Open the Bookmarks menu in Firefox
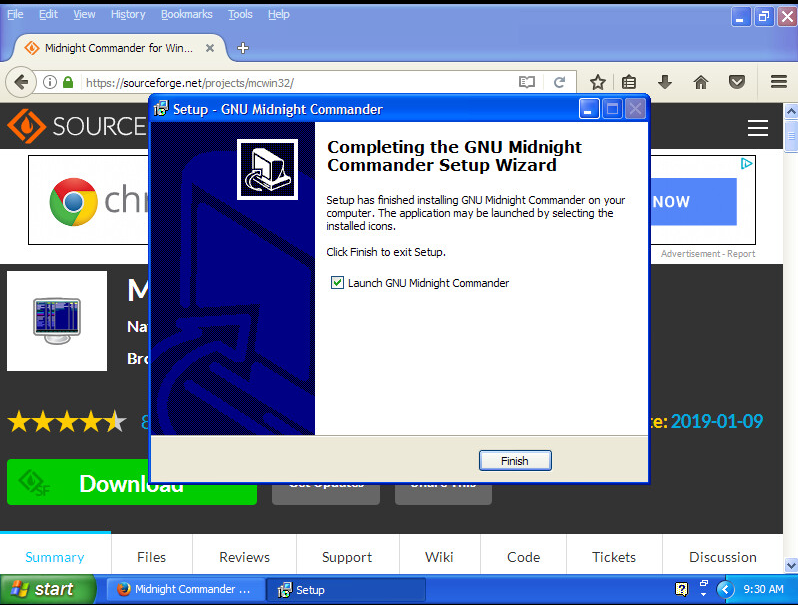The height and width of the screenshot is (605, 798). click(x=187, y=14)
